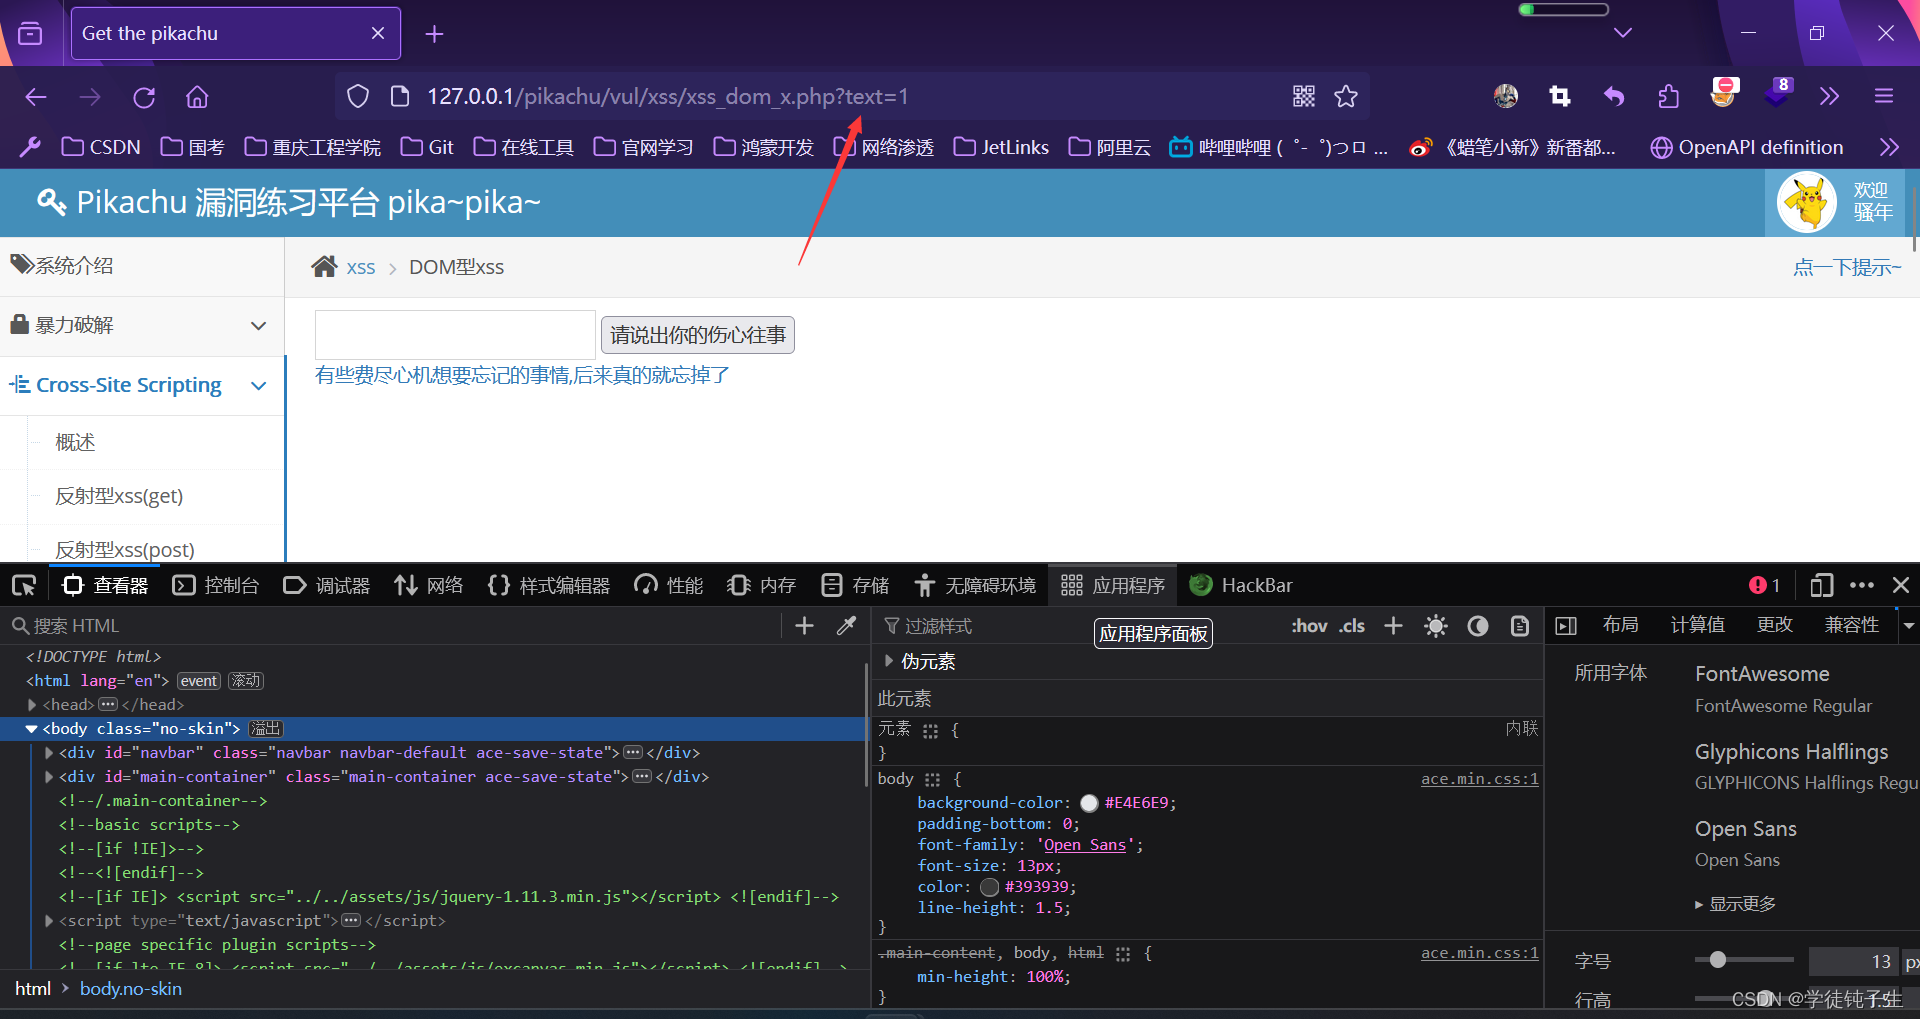The width and height of the screenshot is (1920, 1019).
Task: Click the 请说出你的伤心往事 button
Action: click(698, 334)
